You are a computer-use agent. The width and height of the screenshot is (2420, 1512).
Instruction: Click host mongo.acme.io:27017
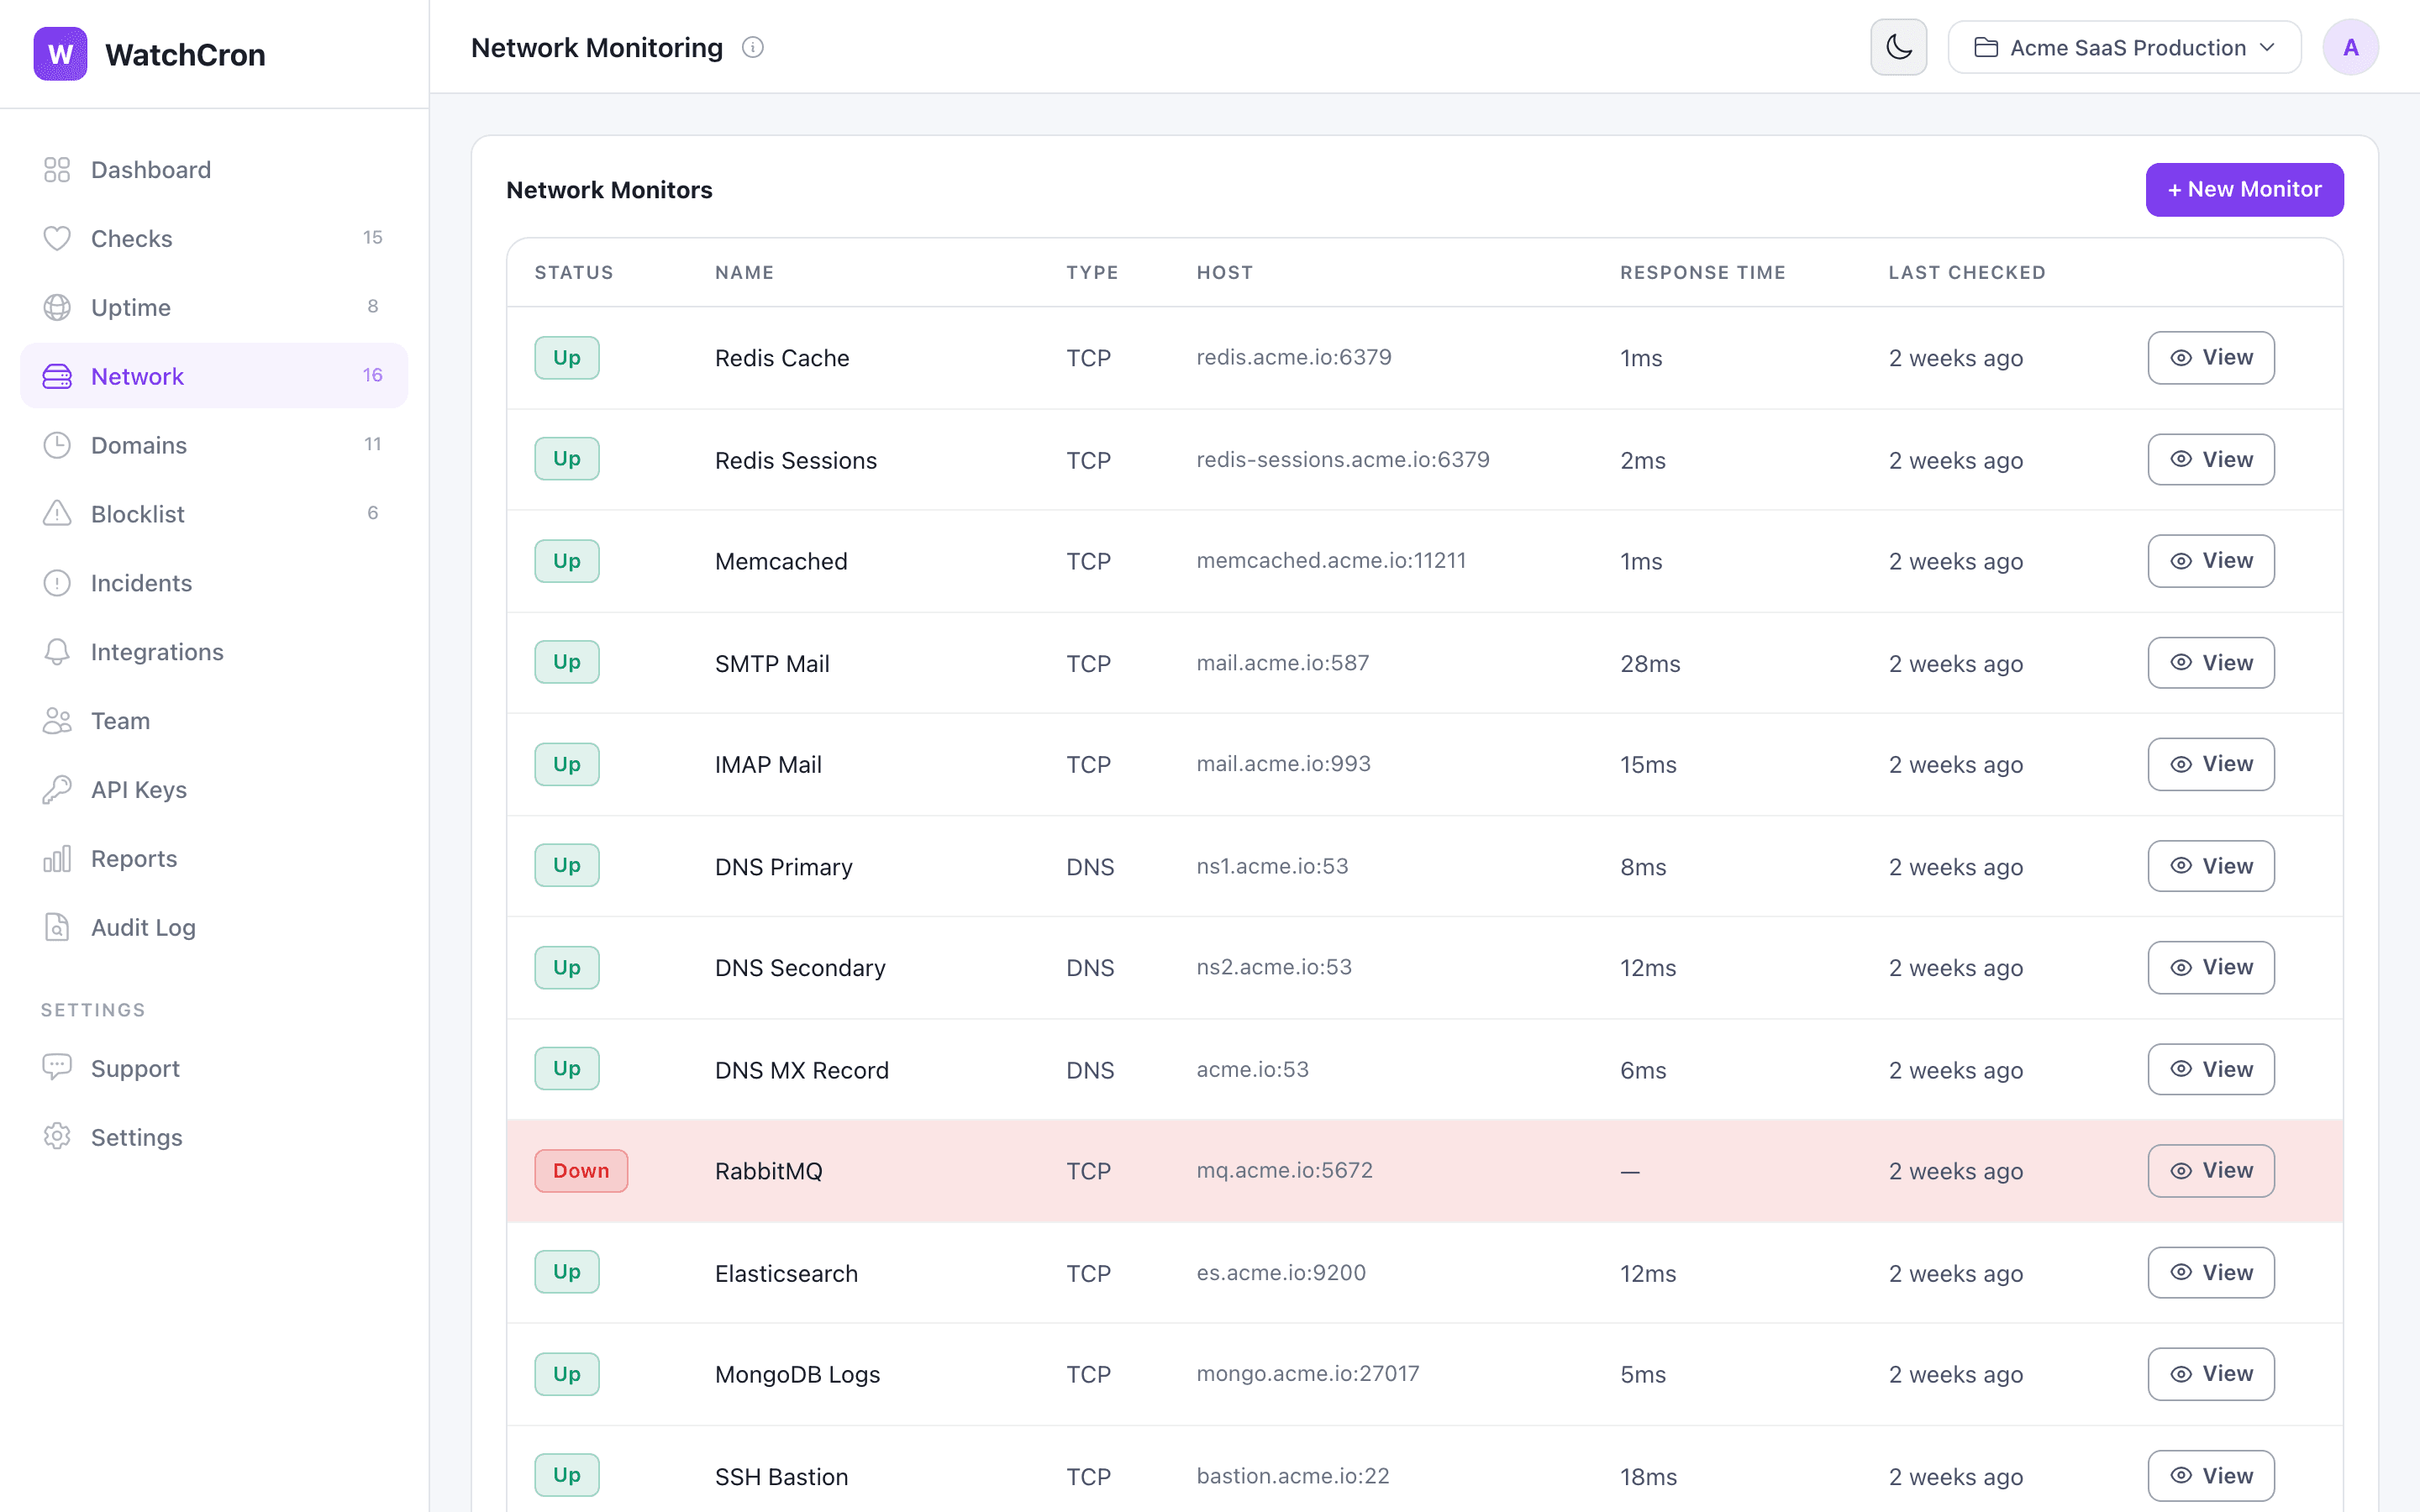(1308, 1374)
